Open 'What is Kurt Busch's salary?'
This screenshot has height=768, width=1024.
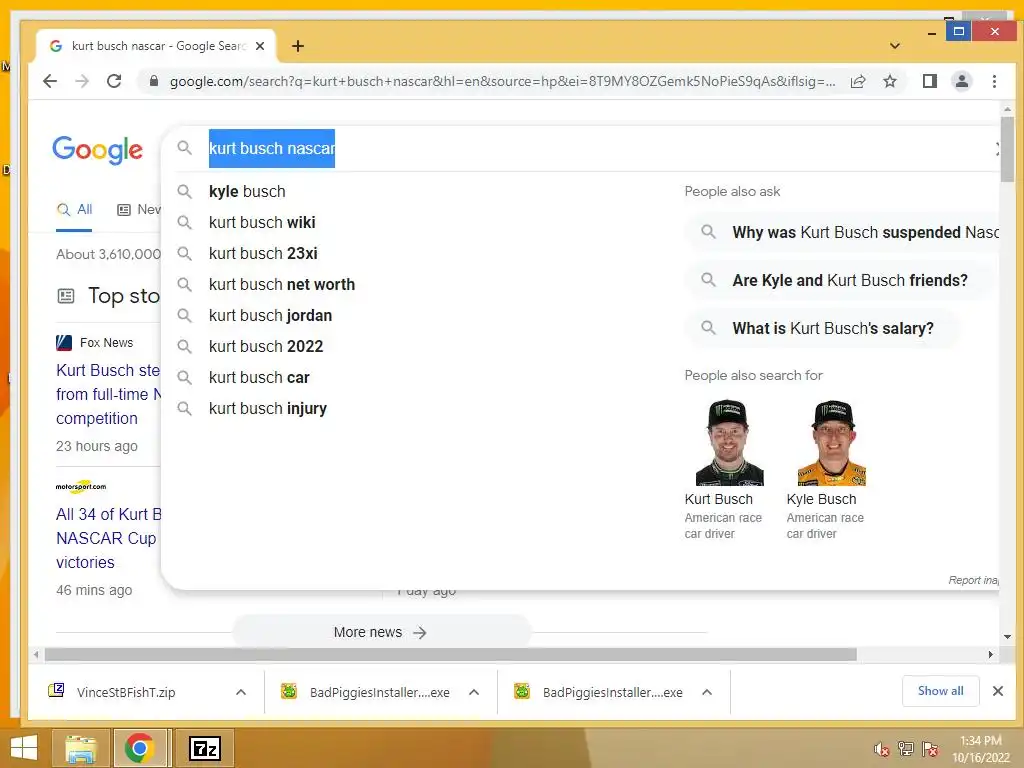coord(823,328)
